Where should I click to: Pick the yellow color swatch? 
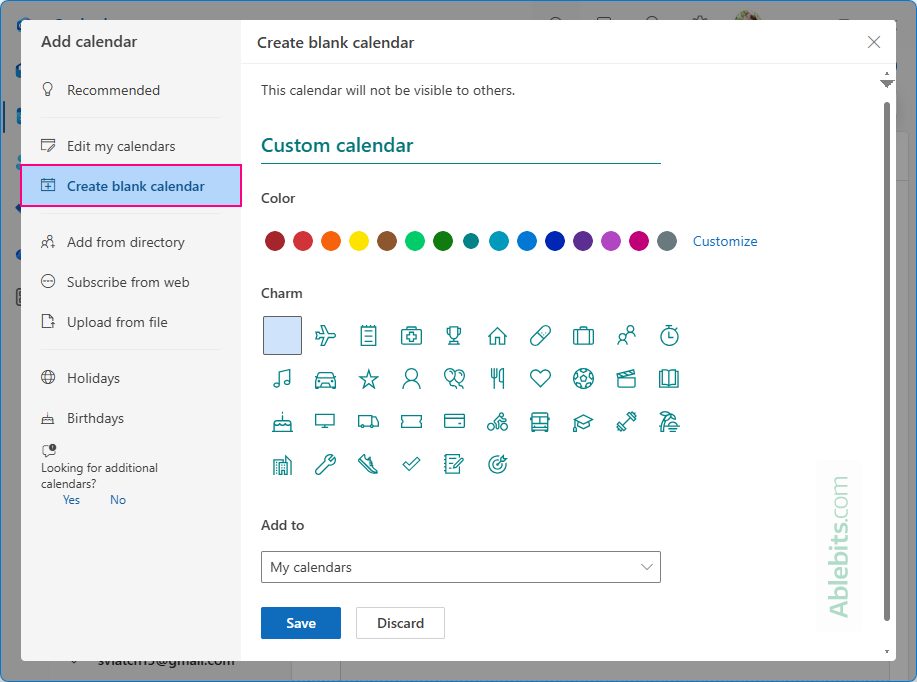click(359, 241)
